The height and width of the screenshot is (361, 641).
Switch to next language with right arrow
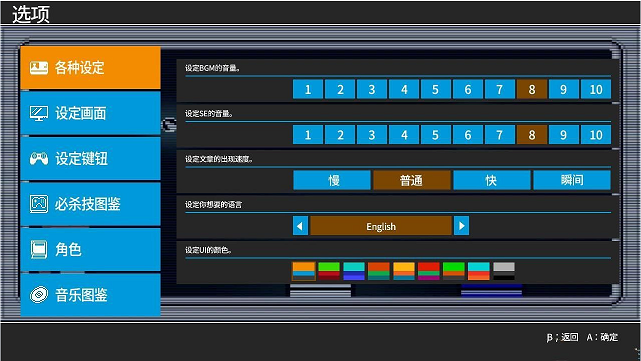(462, 226)
